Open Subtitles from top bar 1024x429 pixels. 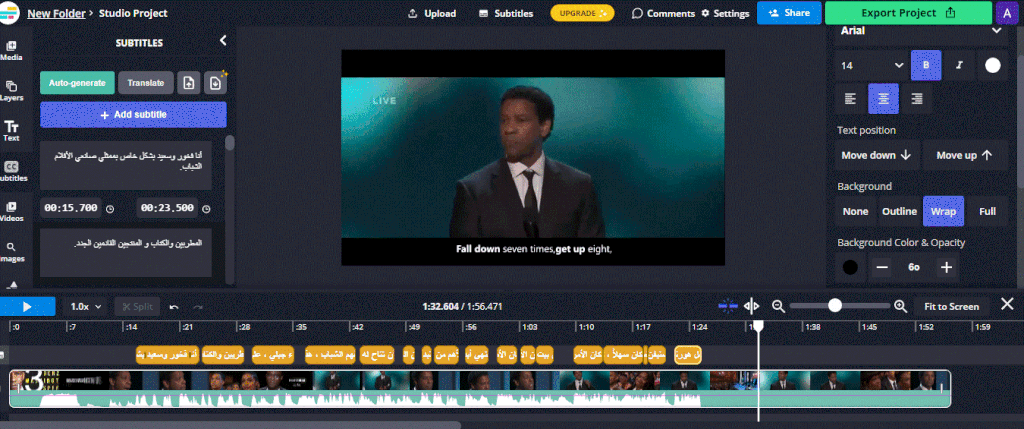505,13
